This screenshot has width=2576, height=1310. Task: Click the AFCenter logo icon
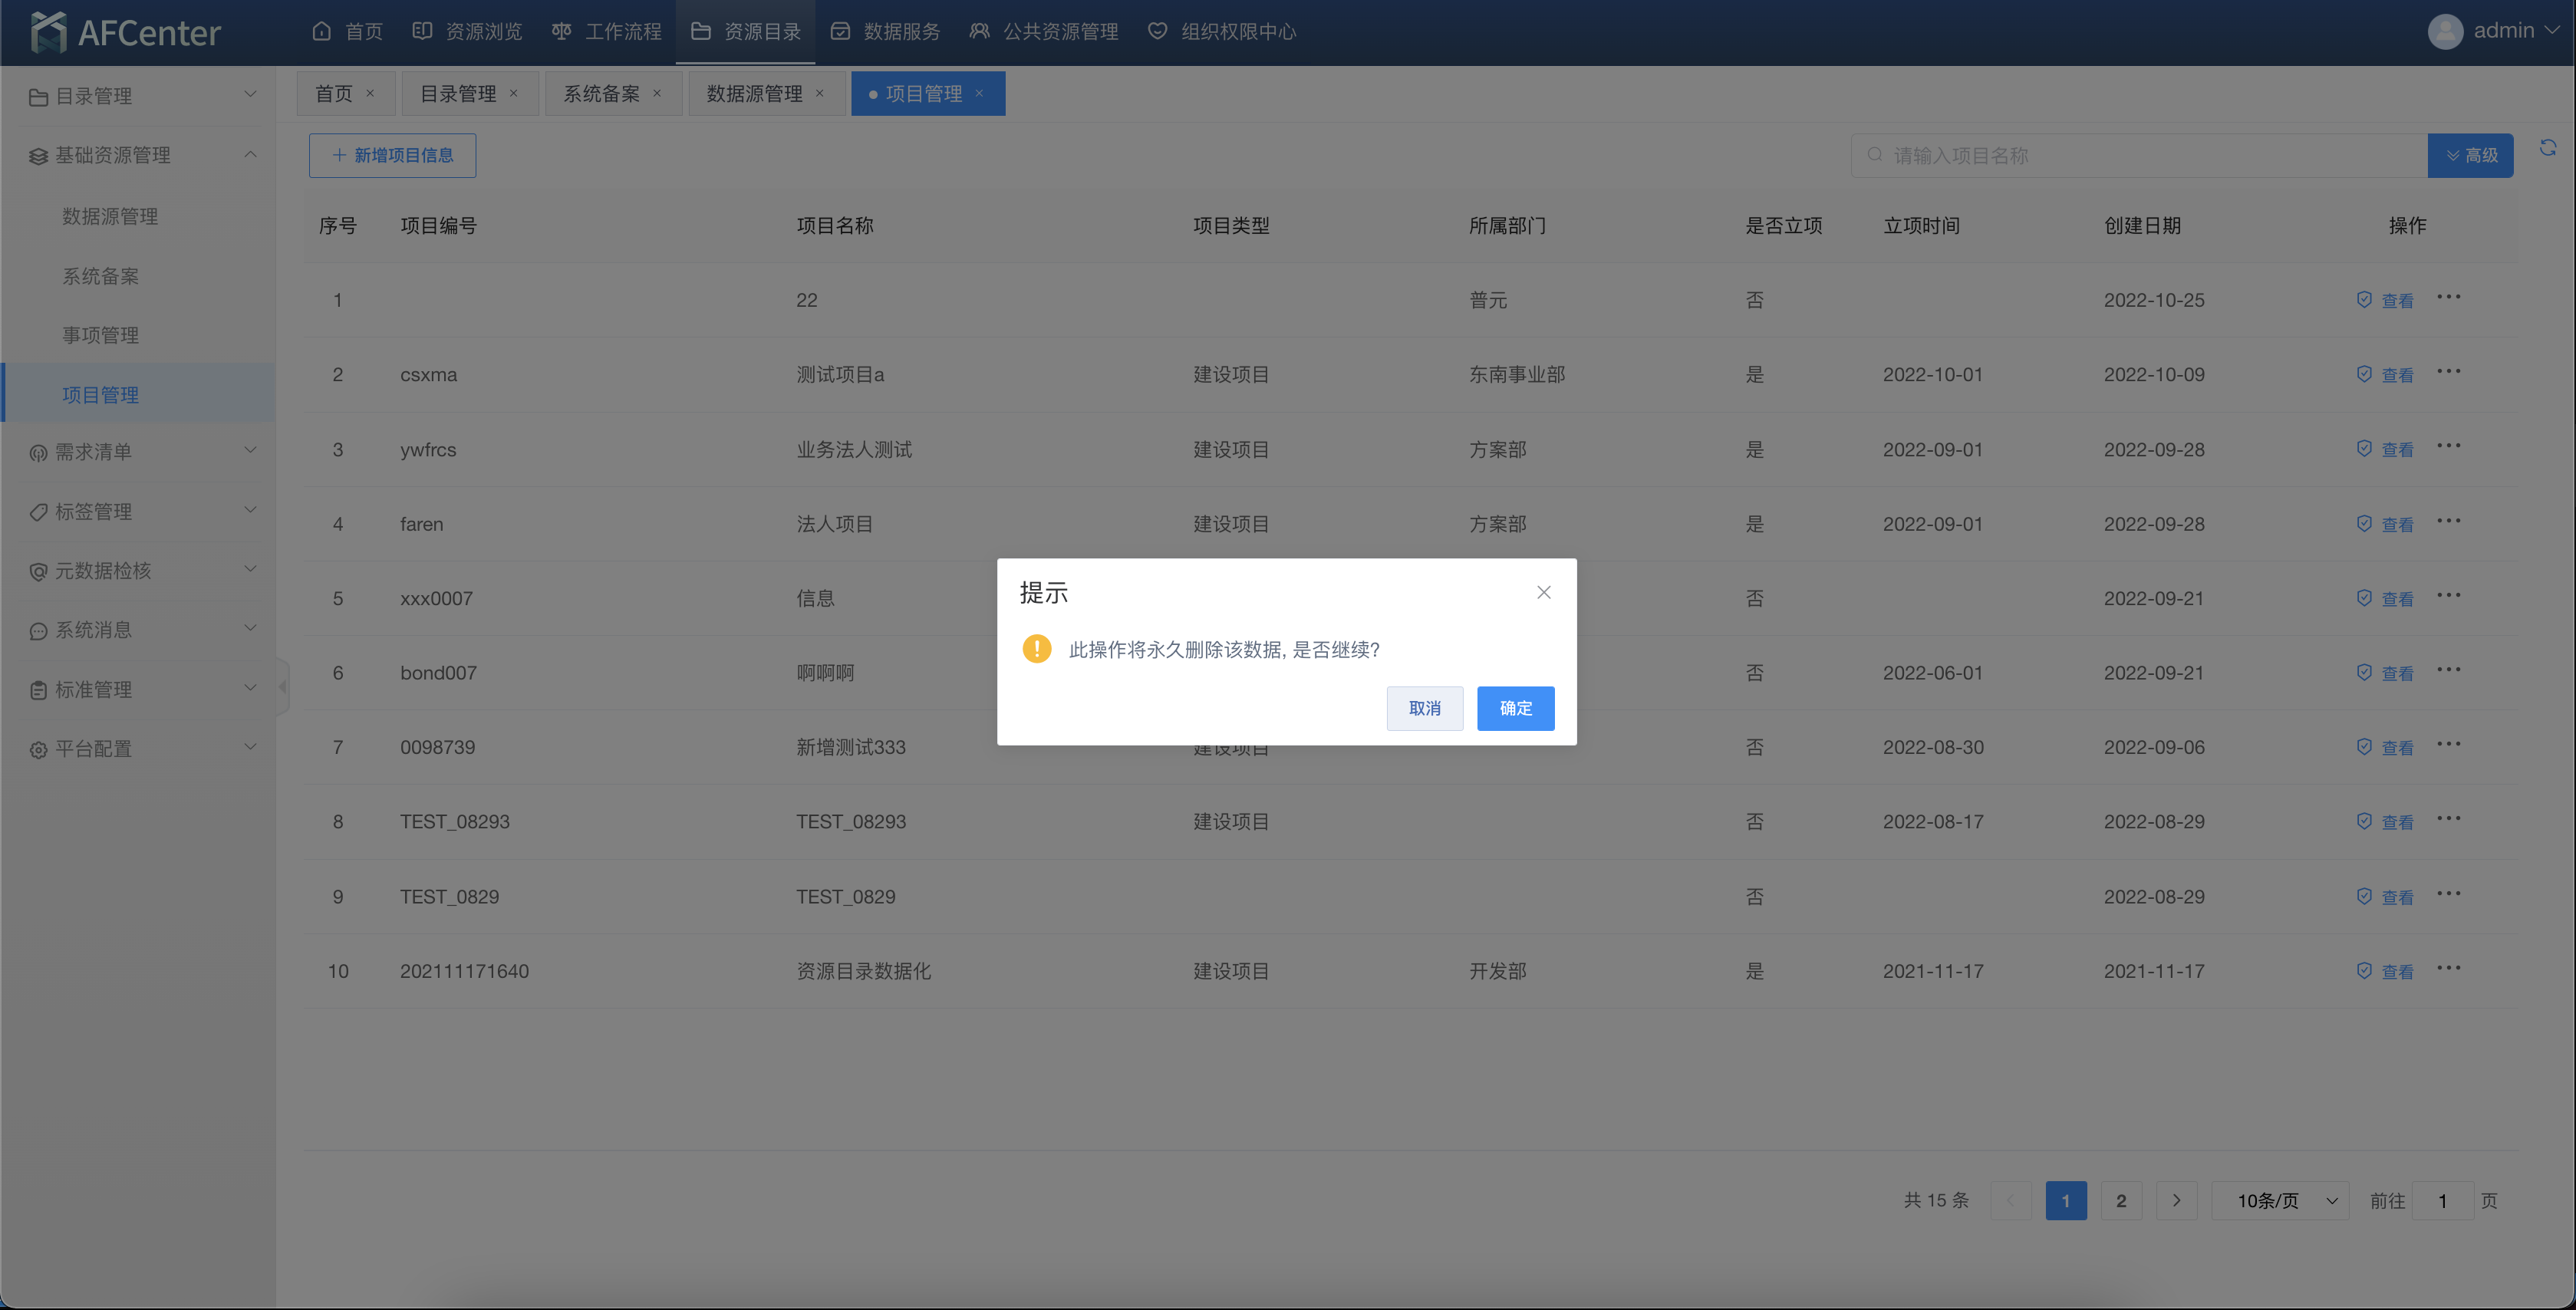point(48,32)
